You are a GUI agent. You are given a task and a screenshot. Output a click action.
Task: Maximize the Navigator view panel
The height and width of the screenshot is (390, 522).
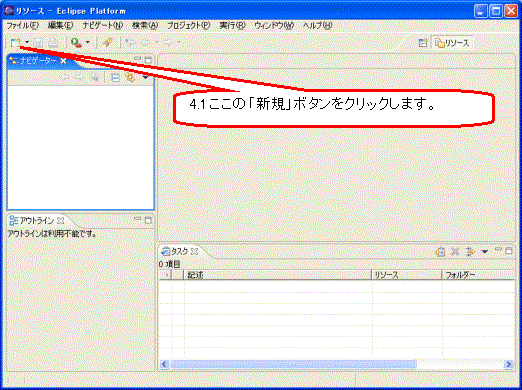(148, 60)
